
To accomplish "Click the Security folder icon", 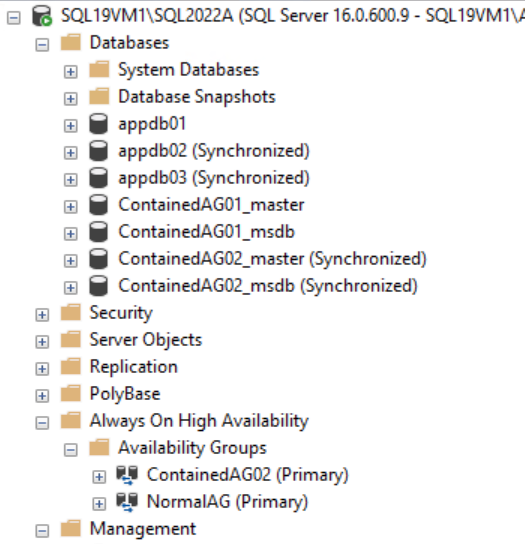I will [x=71, y=312].
